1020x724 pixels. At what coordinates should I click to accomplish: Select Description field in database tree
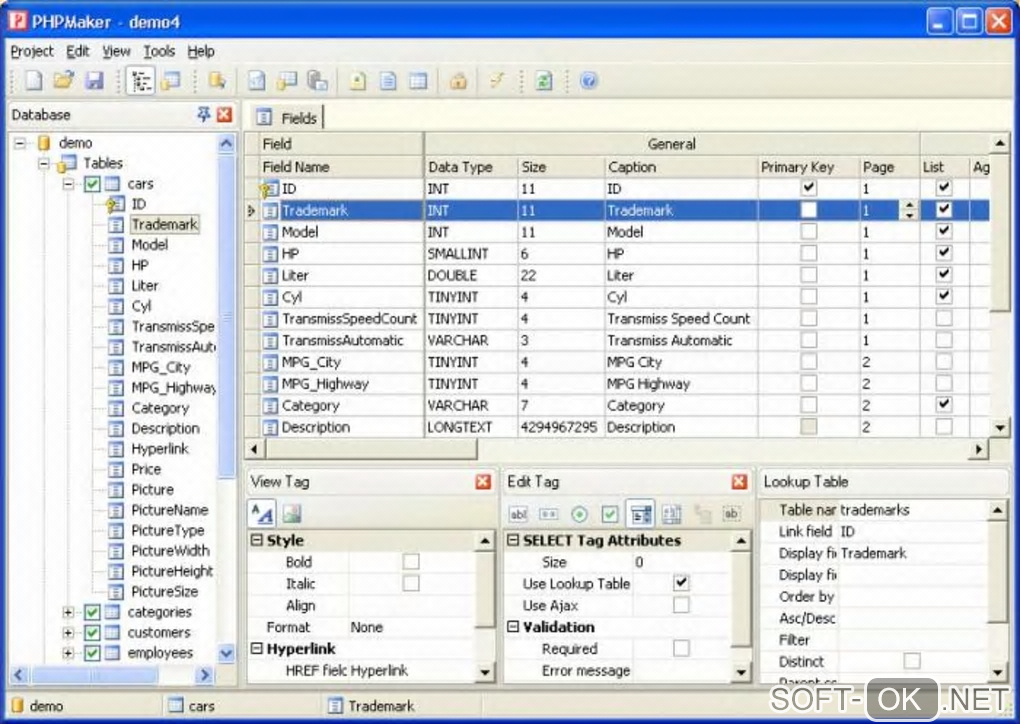pyautogui.click(x=165, y=429)
